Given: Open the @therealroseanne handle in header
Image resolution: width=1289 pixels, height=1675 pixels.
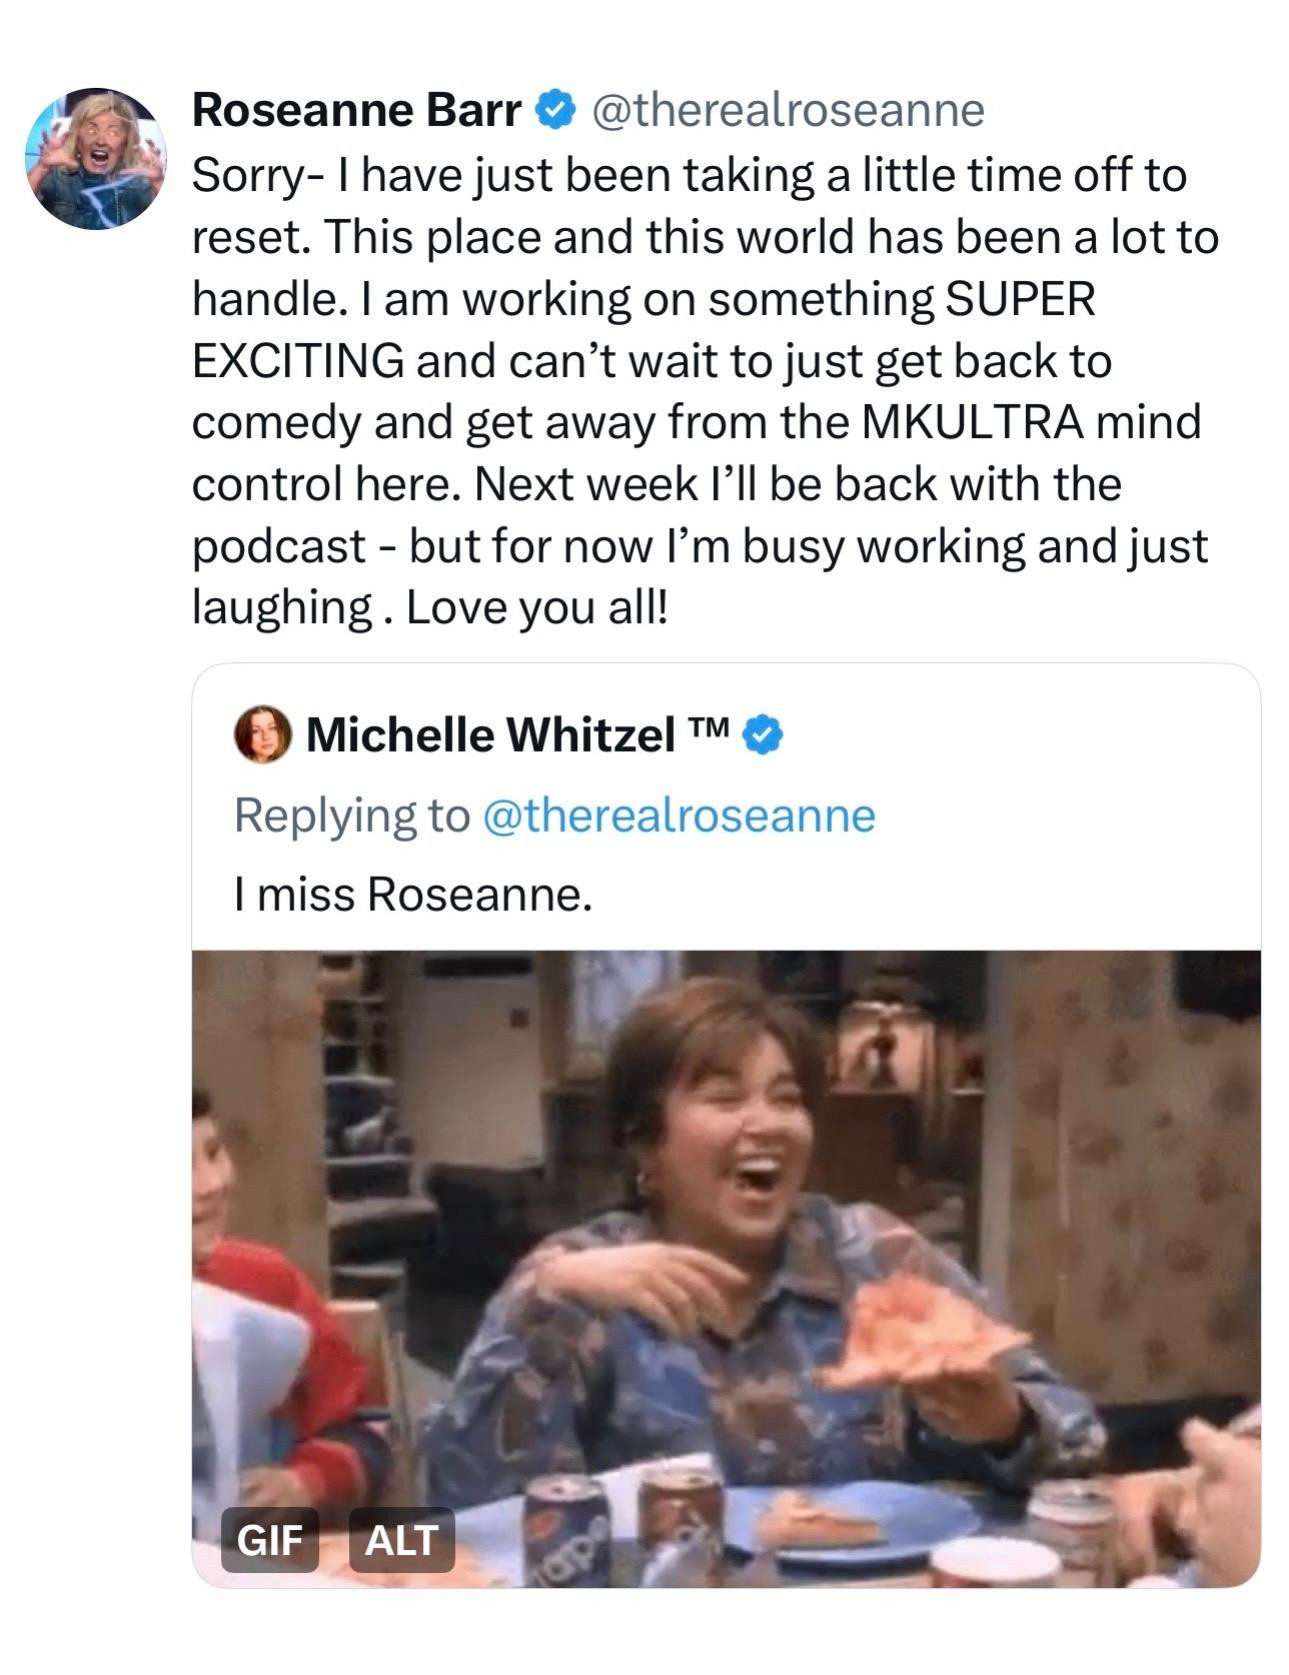Looking at the screenshot, I should click(x=788, y=110).
